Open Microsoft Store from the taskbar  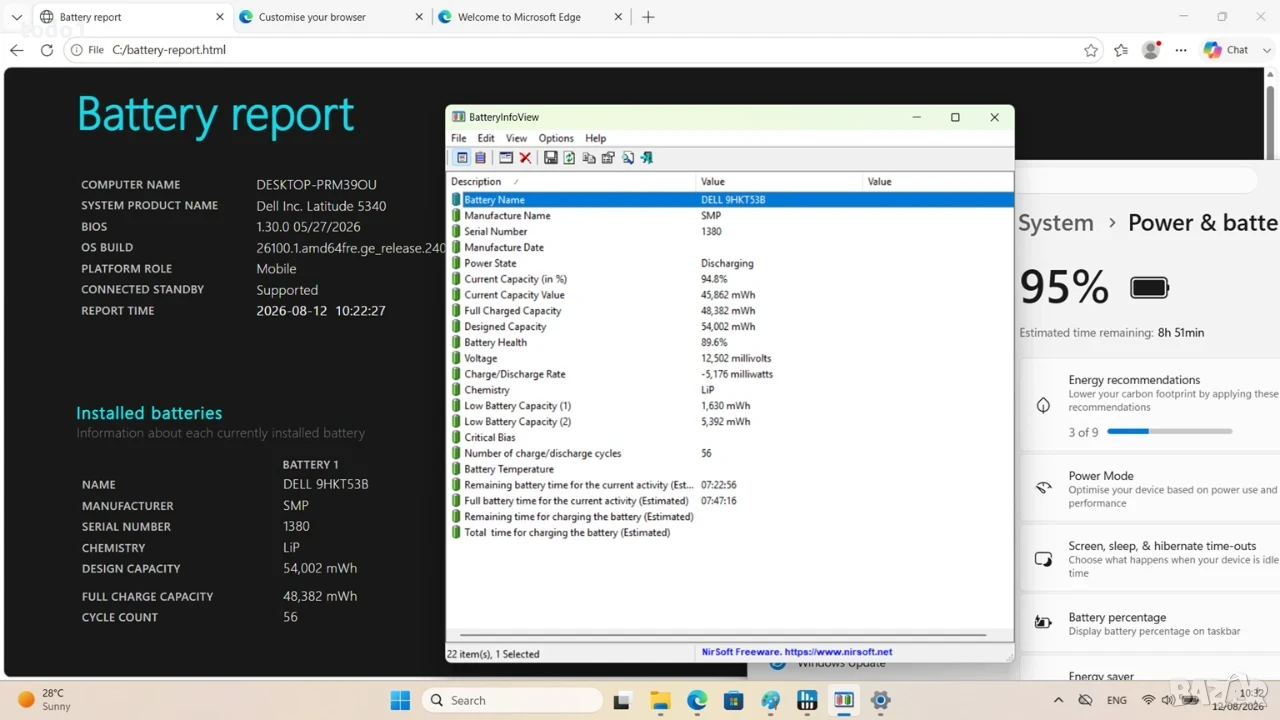coord(734,700)
